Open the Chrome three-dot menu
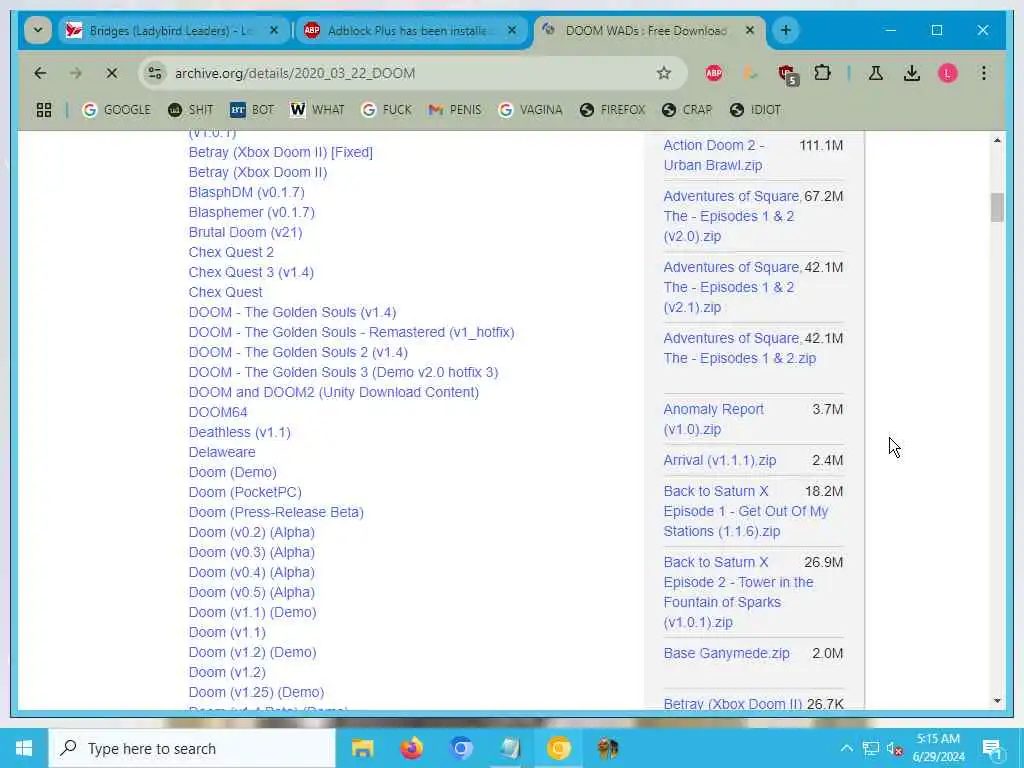This screenshot has height=768, width=1024. click(x=984, y=73)
